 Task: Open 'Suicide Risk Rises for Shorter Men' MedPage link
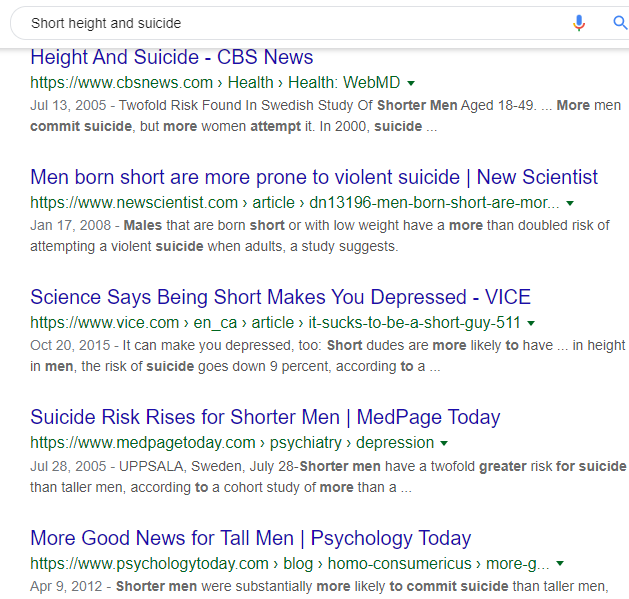point(265,417)
